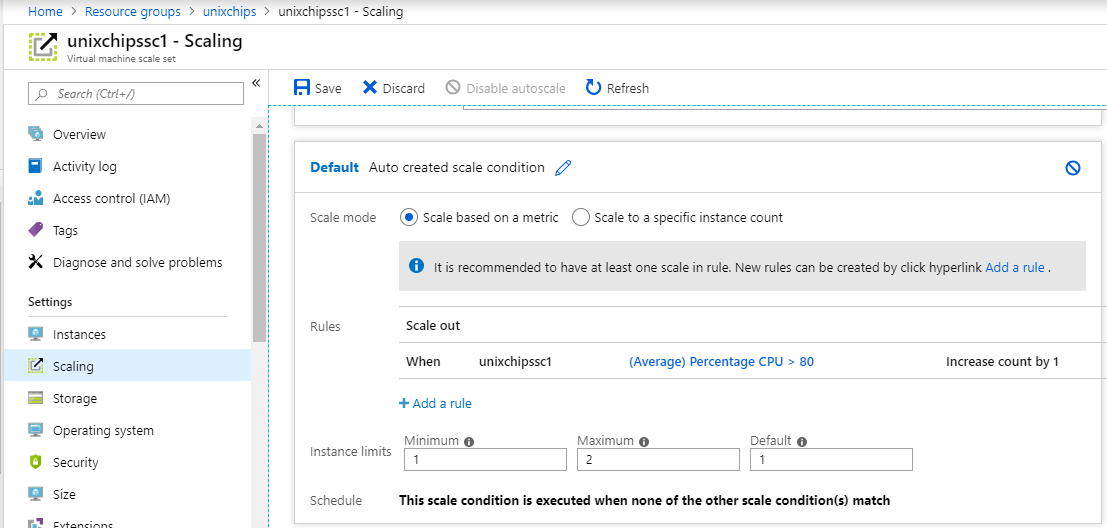Image resolution: width=1107 pixels, height=528 pixels.
Task: Click the Tags purple tag icon
Action: pyautogui.click(x=35, y=230)
